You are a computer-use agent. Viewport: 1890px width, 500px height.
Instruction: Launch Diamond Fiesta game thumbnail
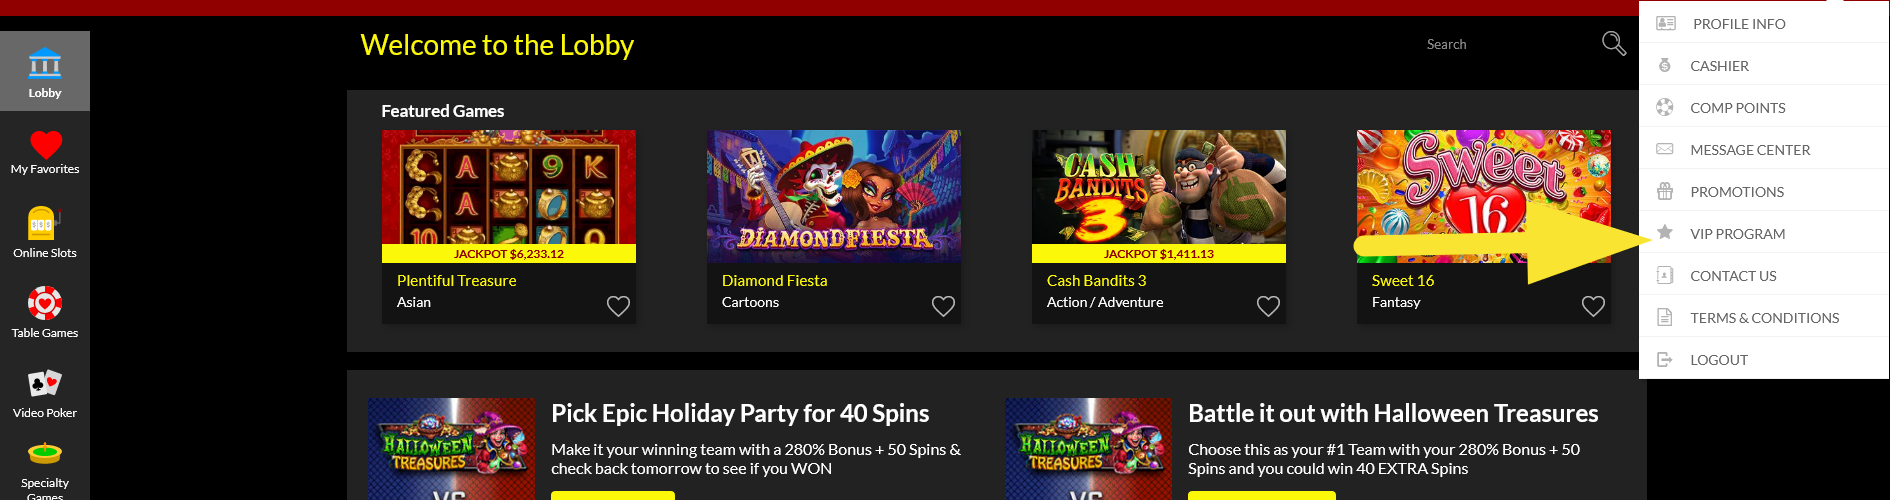pos(834,196)
